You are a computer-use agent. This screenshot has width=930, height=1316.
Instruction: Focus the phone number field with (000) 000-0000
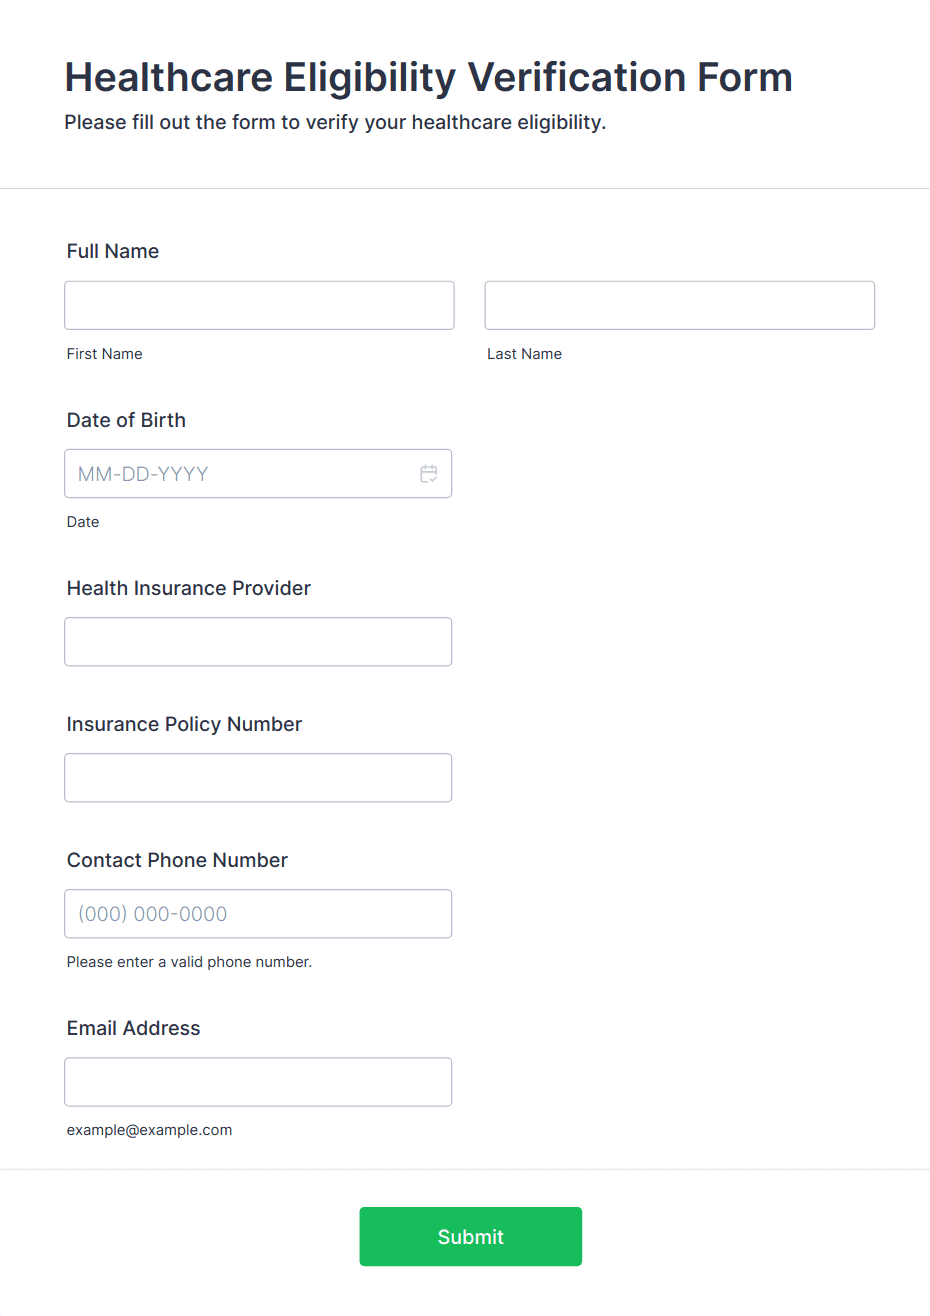[x=258, y=914]
